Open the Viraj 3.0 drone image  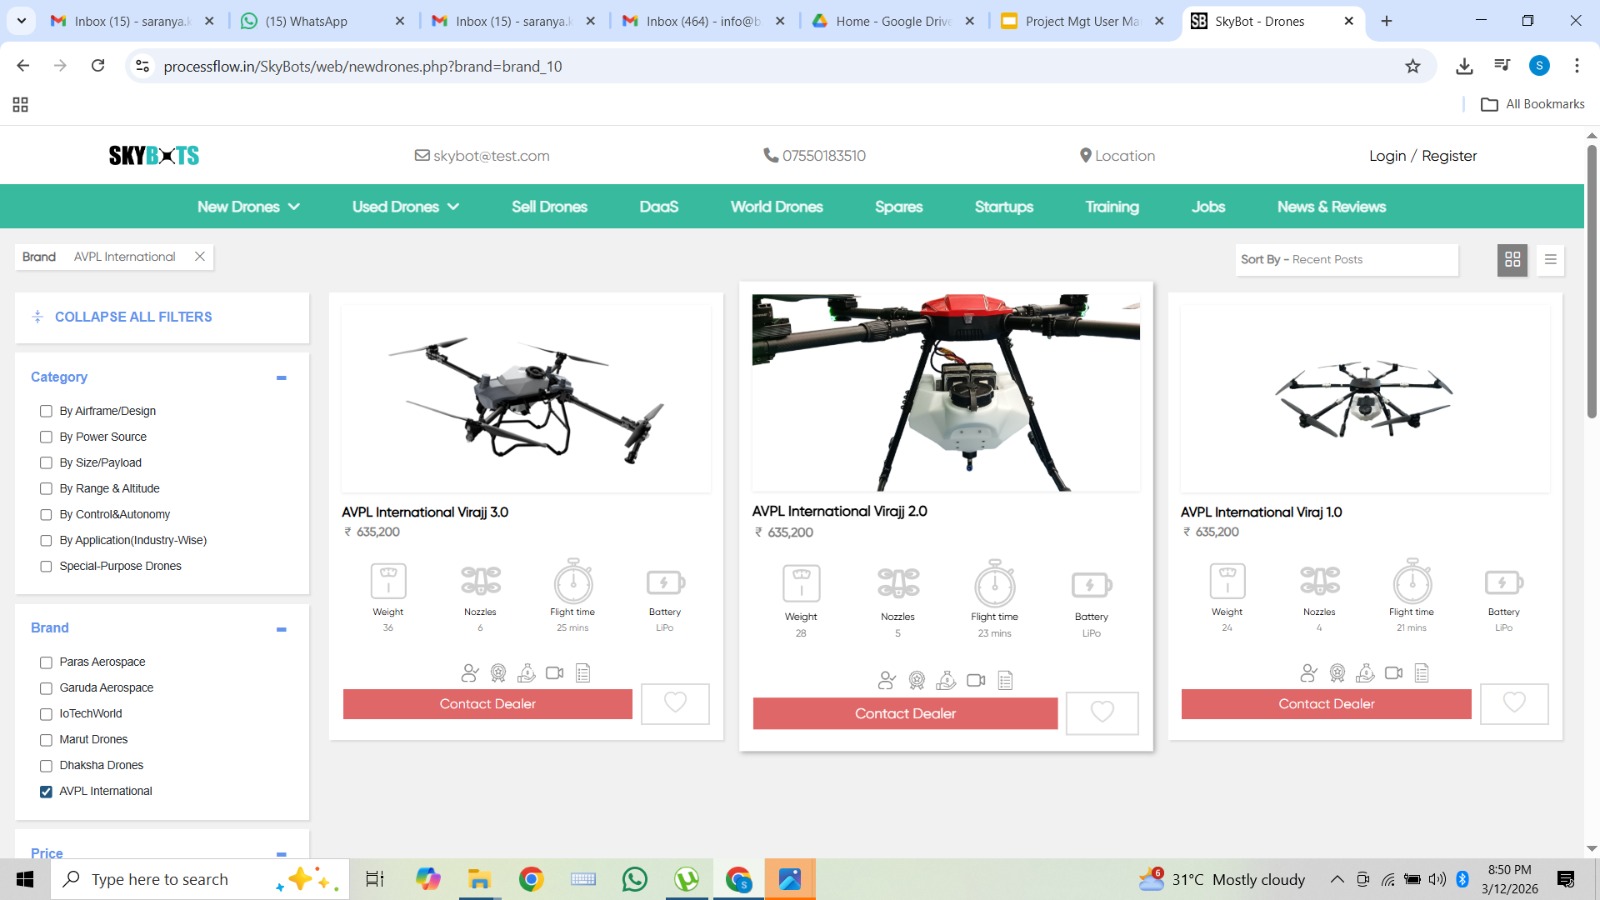[526, 399]
